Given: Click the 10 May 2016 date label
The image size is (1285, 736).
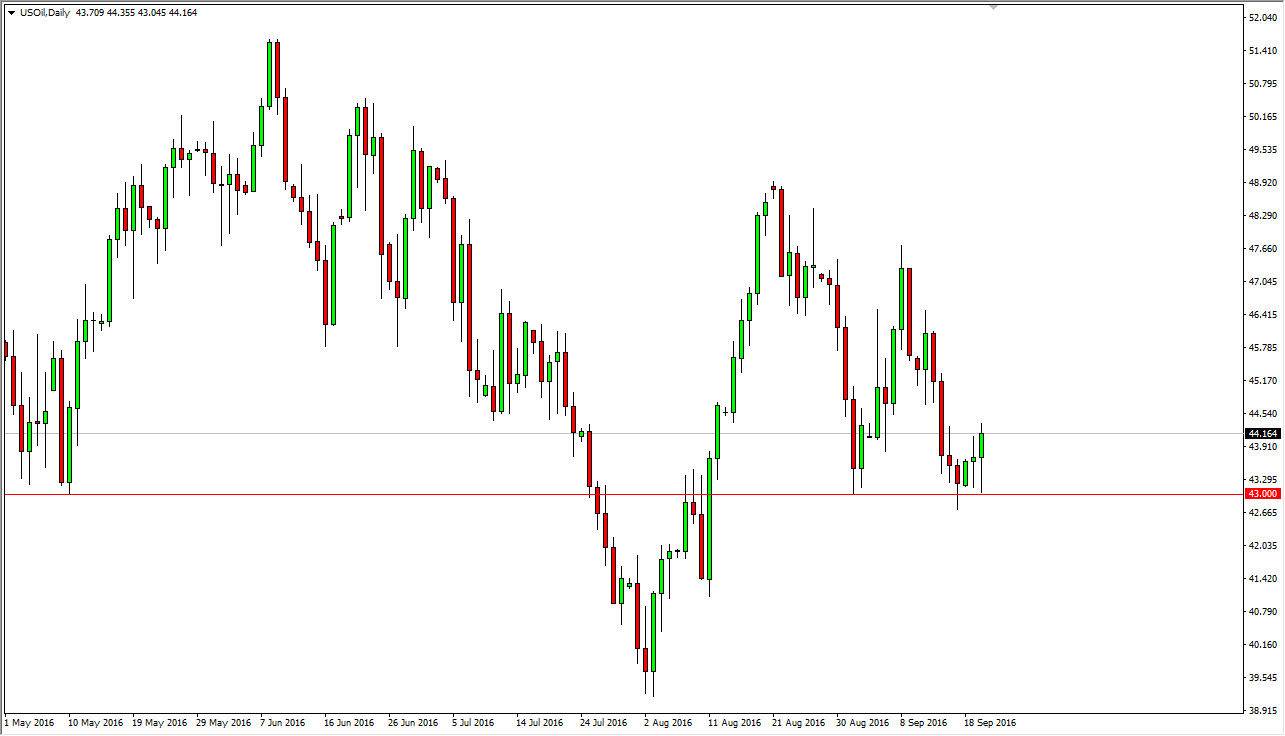Looking at the screenshot, I should click(96, 722).
